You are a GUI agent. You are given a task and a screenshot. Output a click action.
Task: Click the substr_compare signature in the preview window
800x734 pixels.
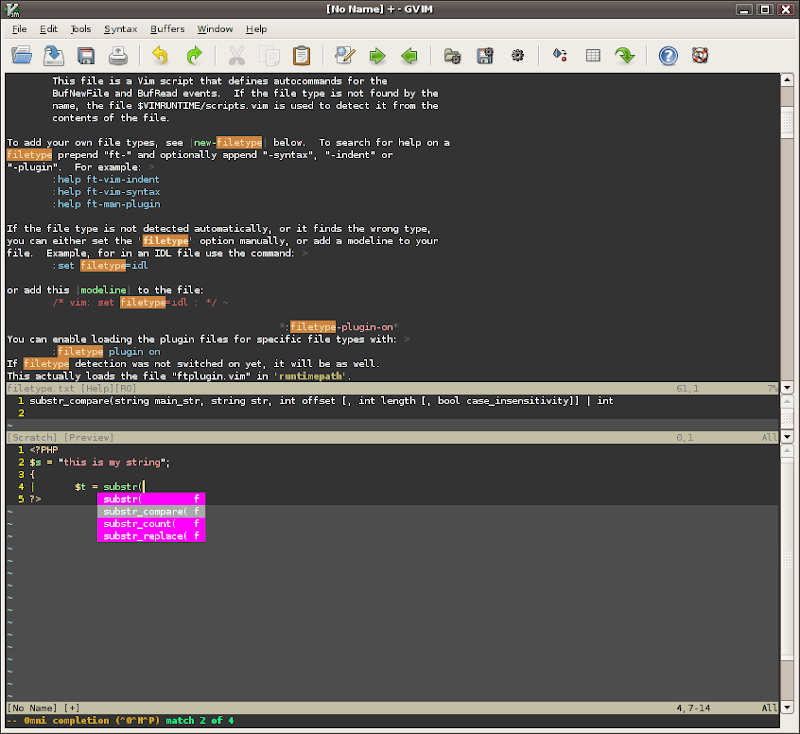[x=321, y=400]
